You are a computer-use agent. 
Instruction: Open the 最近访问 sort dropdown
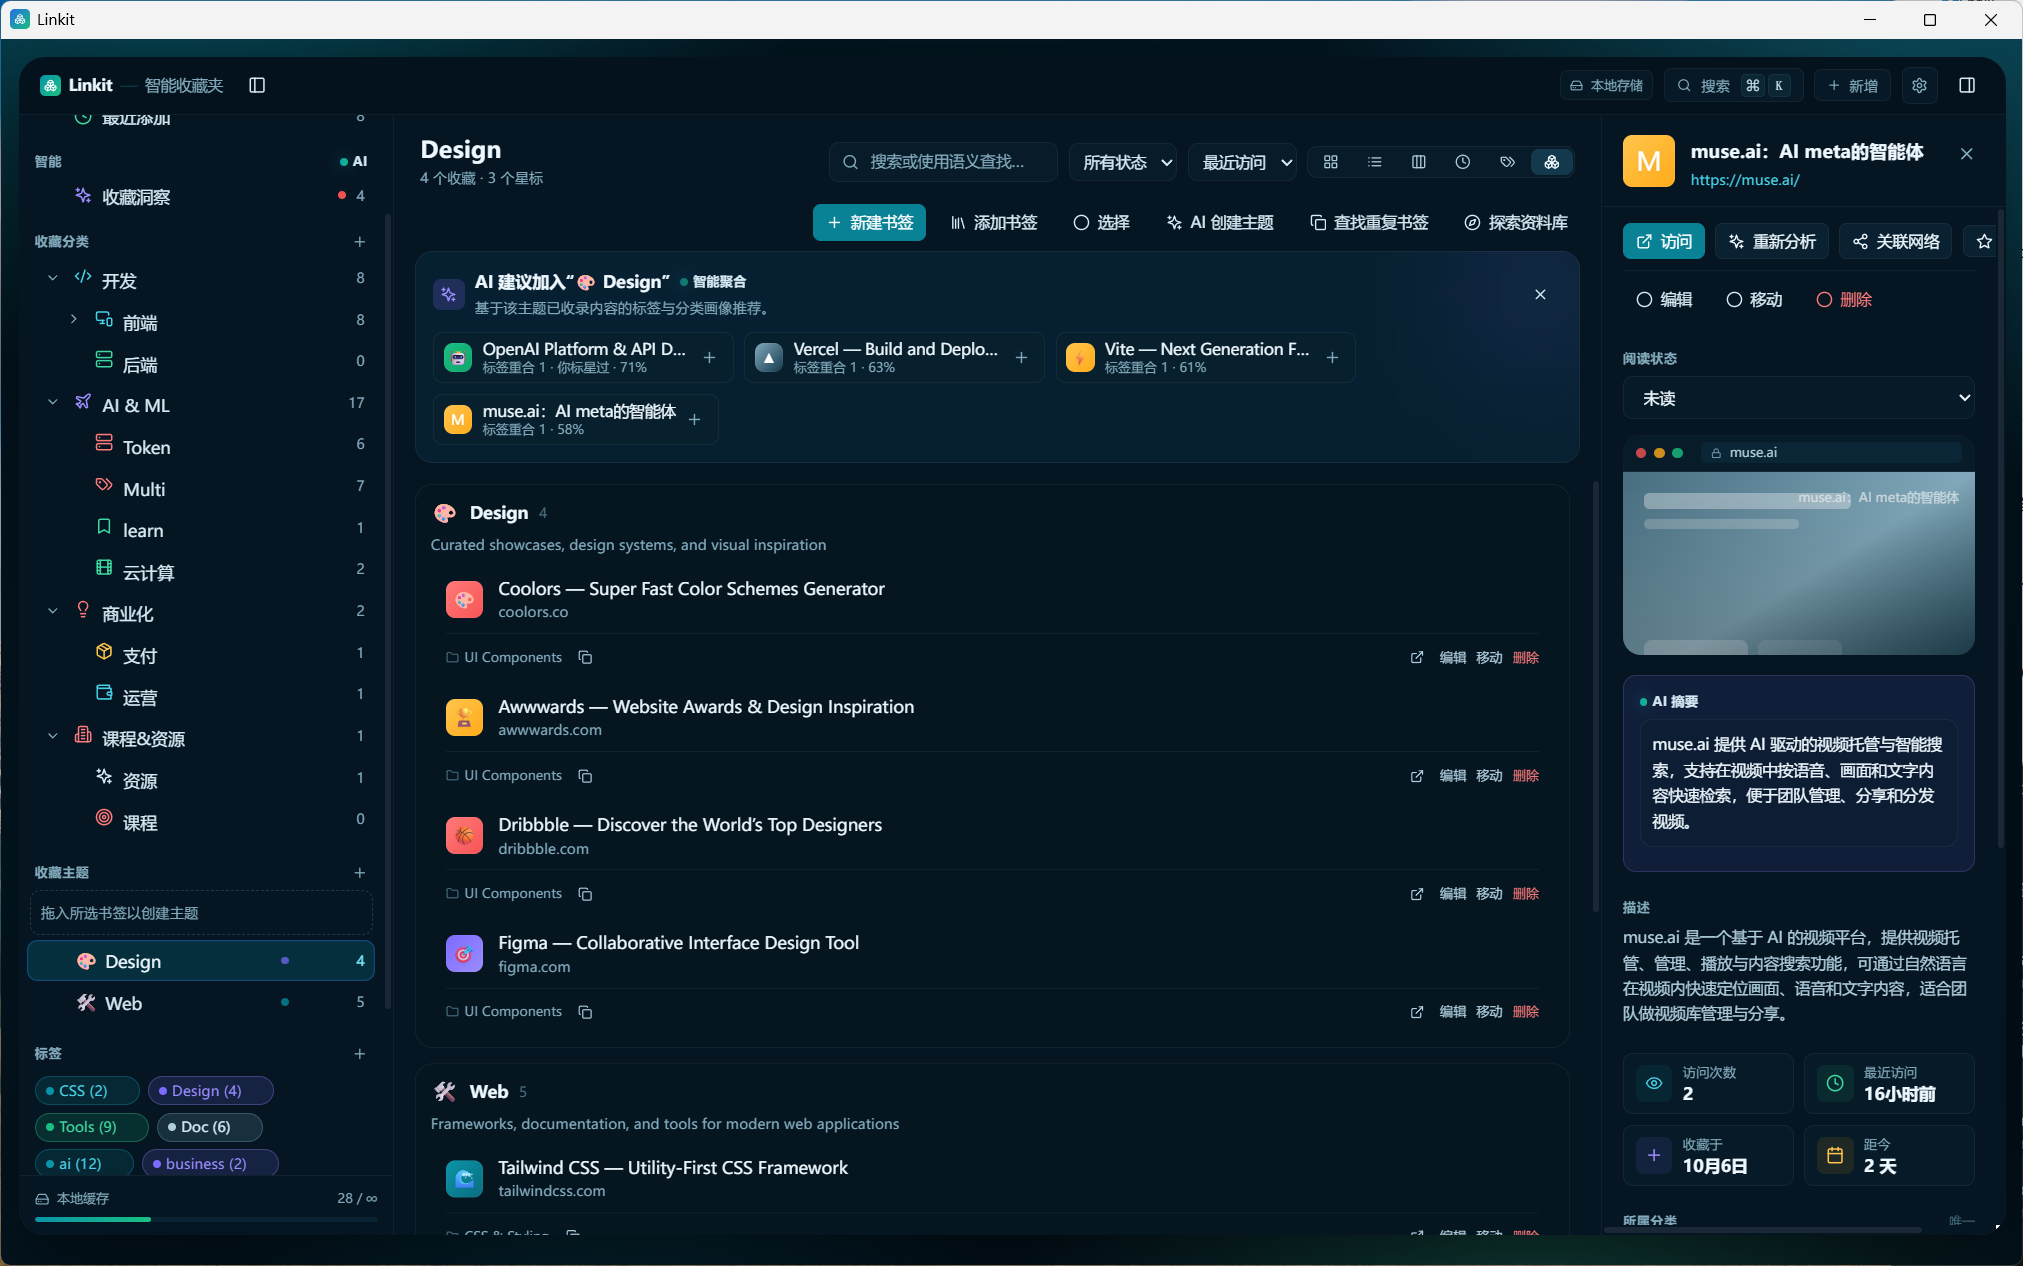1243,162
